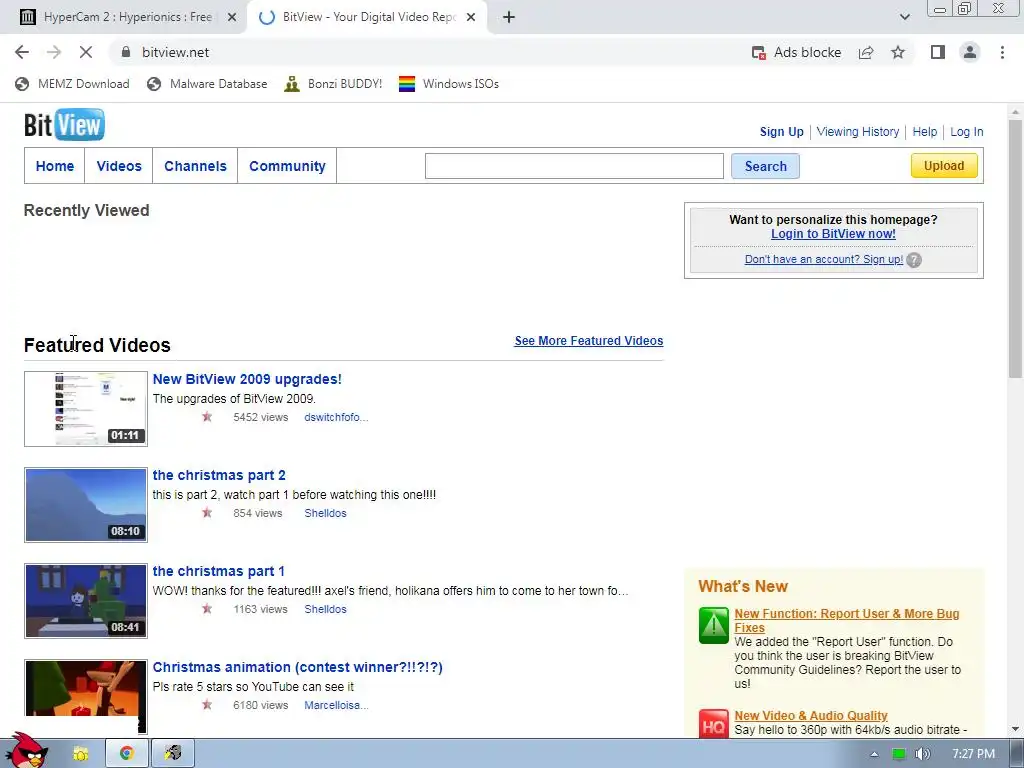
Task: Open the MEMZ Download bookmark
Action: tap(72, 84)
